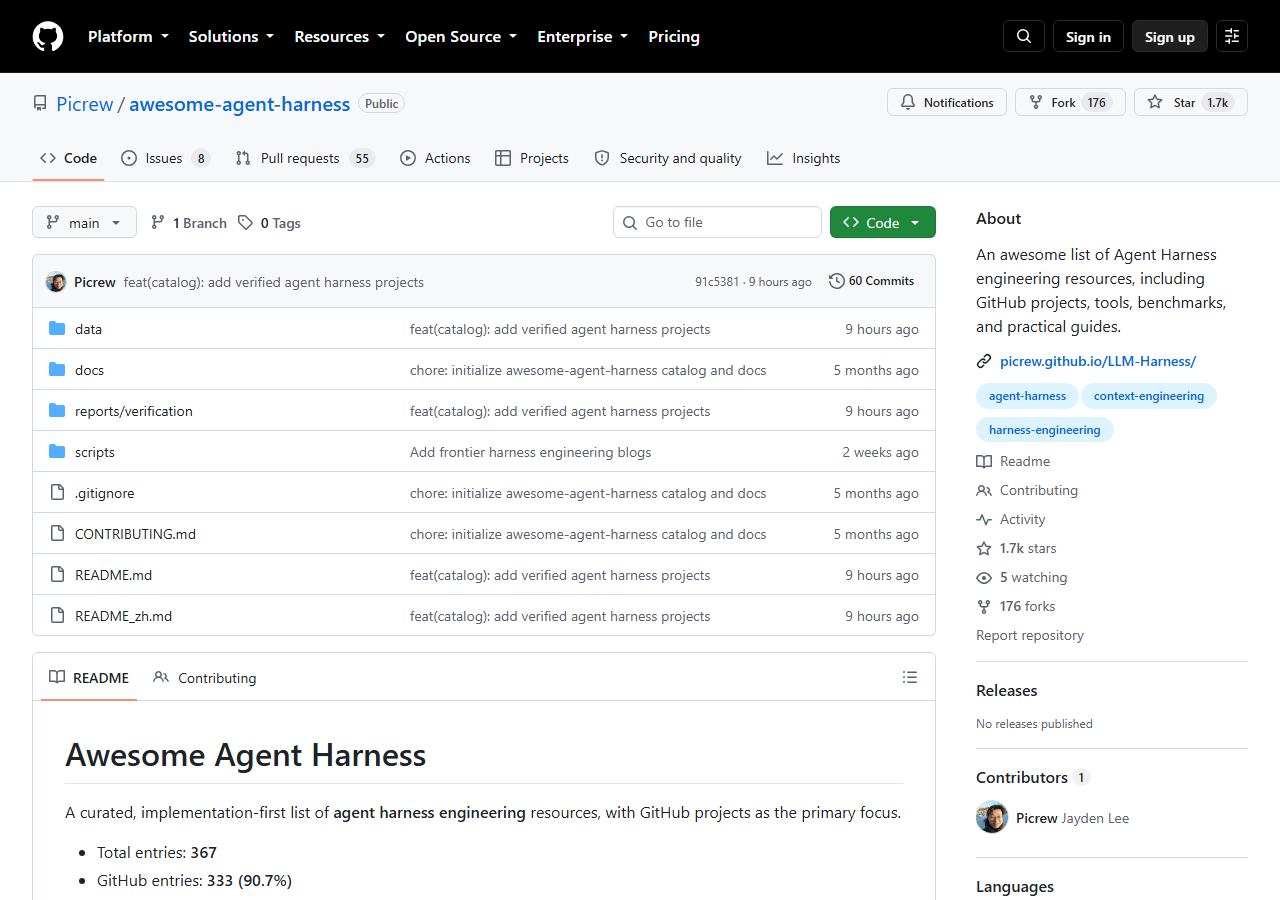Image resolution: width=1280 pixels, height=900 pixels.
Task: Open commit hash 91c5381
Action: (x=717, y=282)
